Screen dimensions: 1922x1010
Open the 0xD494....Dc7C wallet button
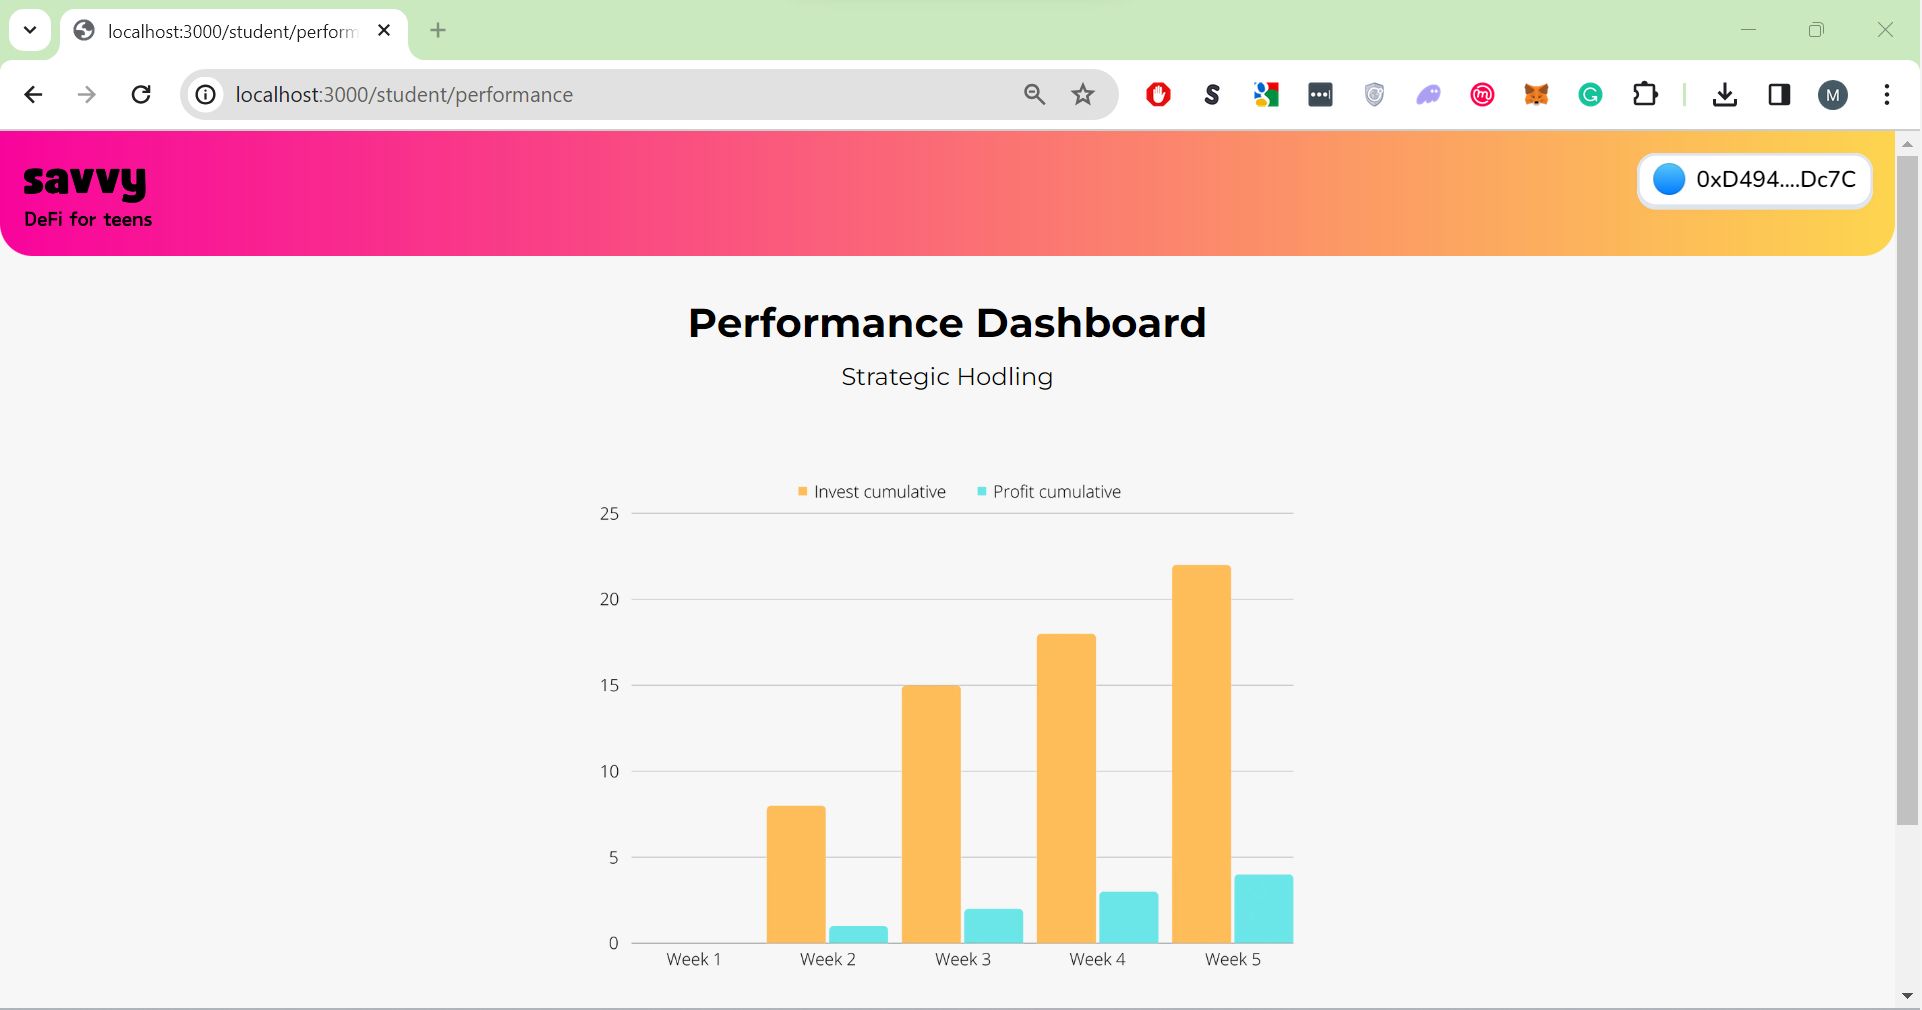[x=1754, y=180]
